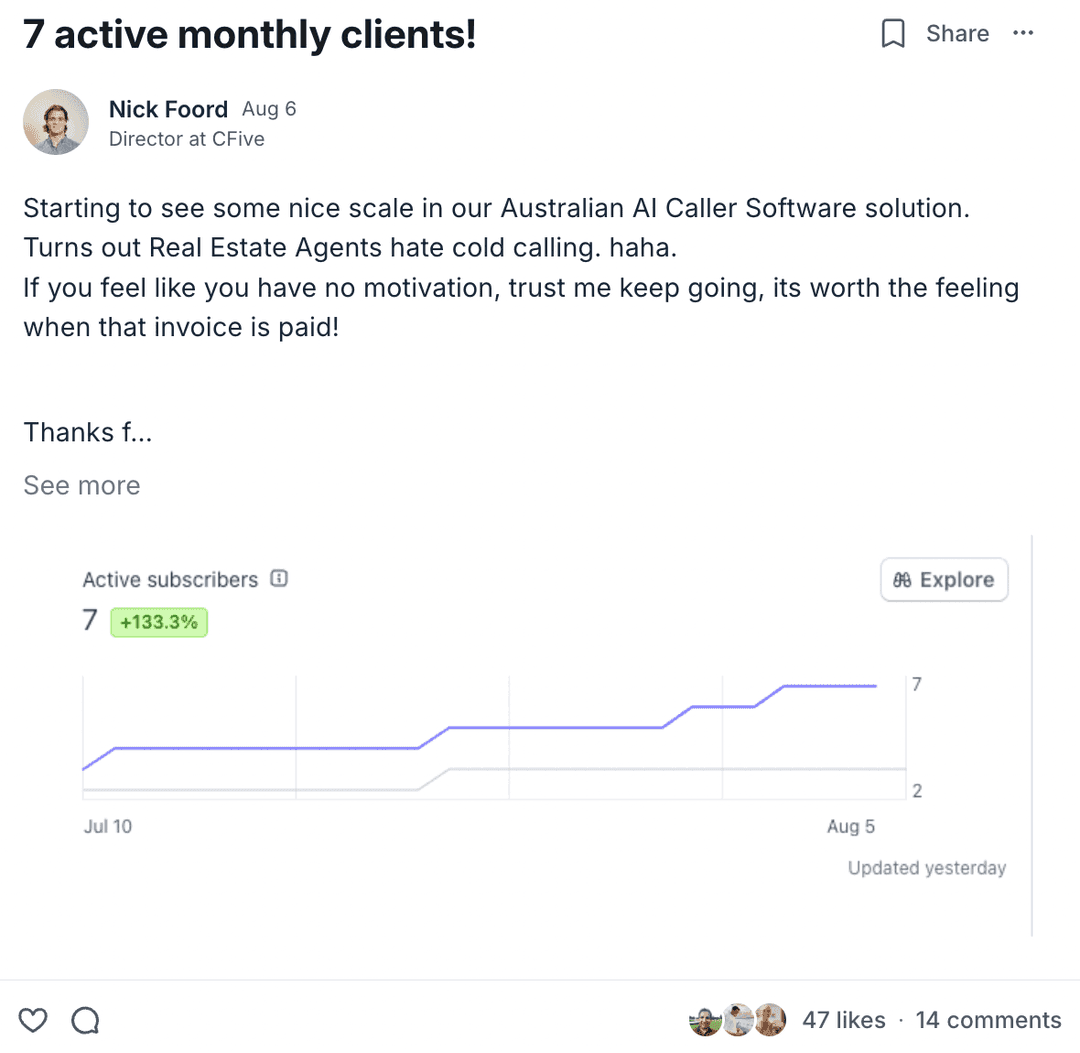Bookmark this post with the bookmark icon
Screen dimensions: 1080x1053
coord(892,34)
